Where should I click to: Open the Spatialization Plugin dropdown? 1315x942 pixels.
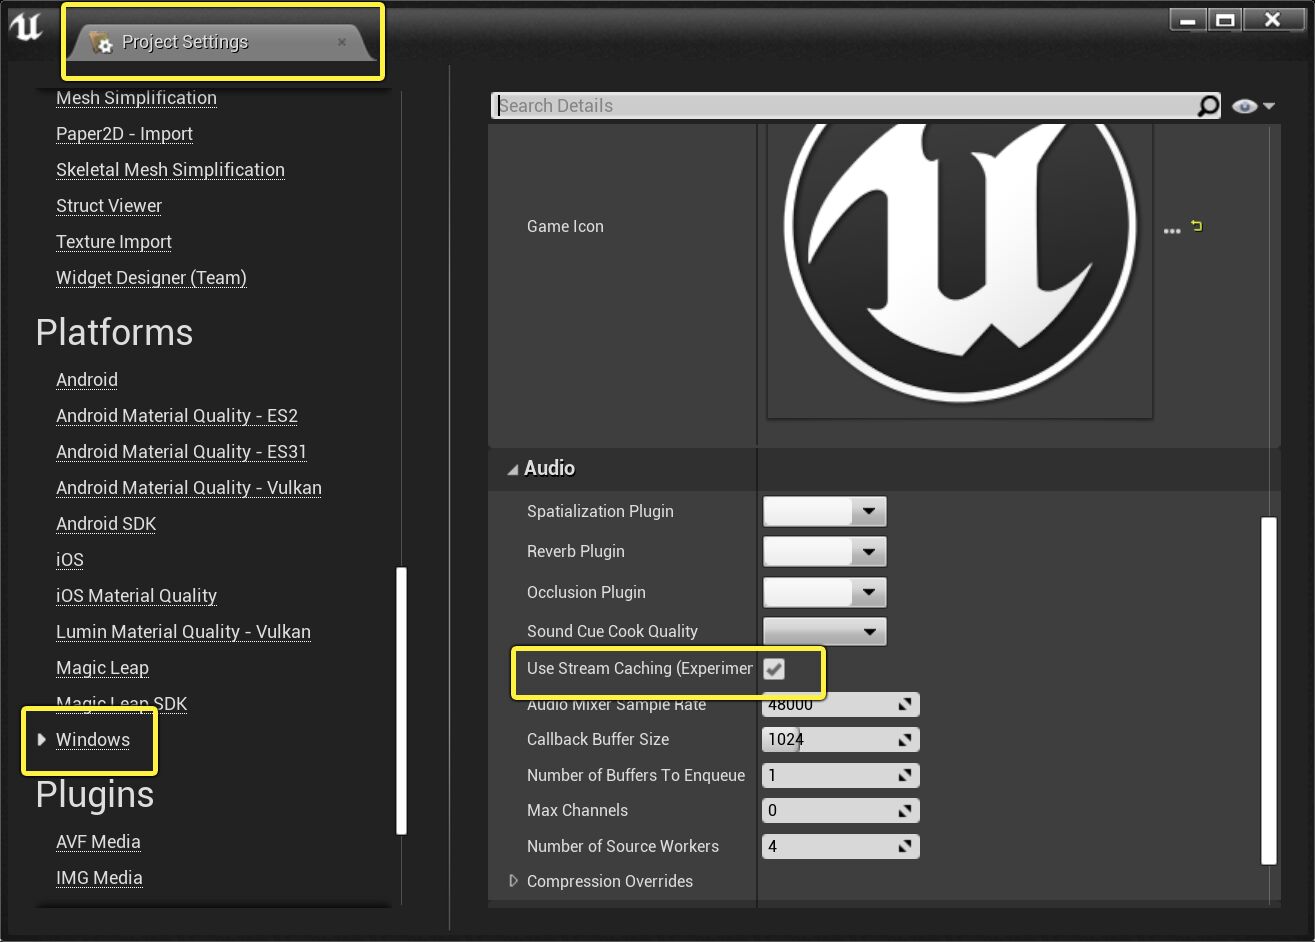point(824,511)
